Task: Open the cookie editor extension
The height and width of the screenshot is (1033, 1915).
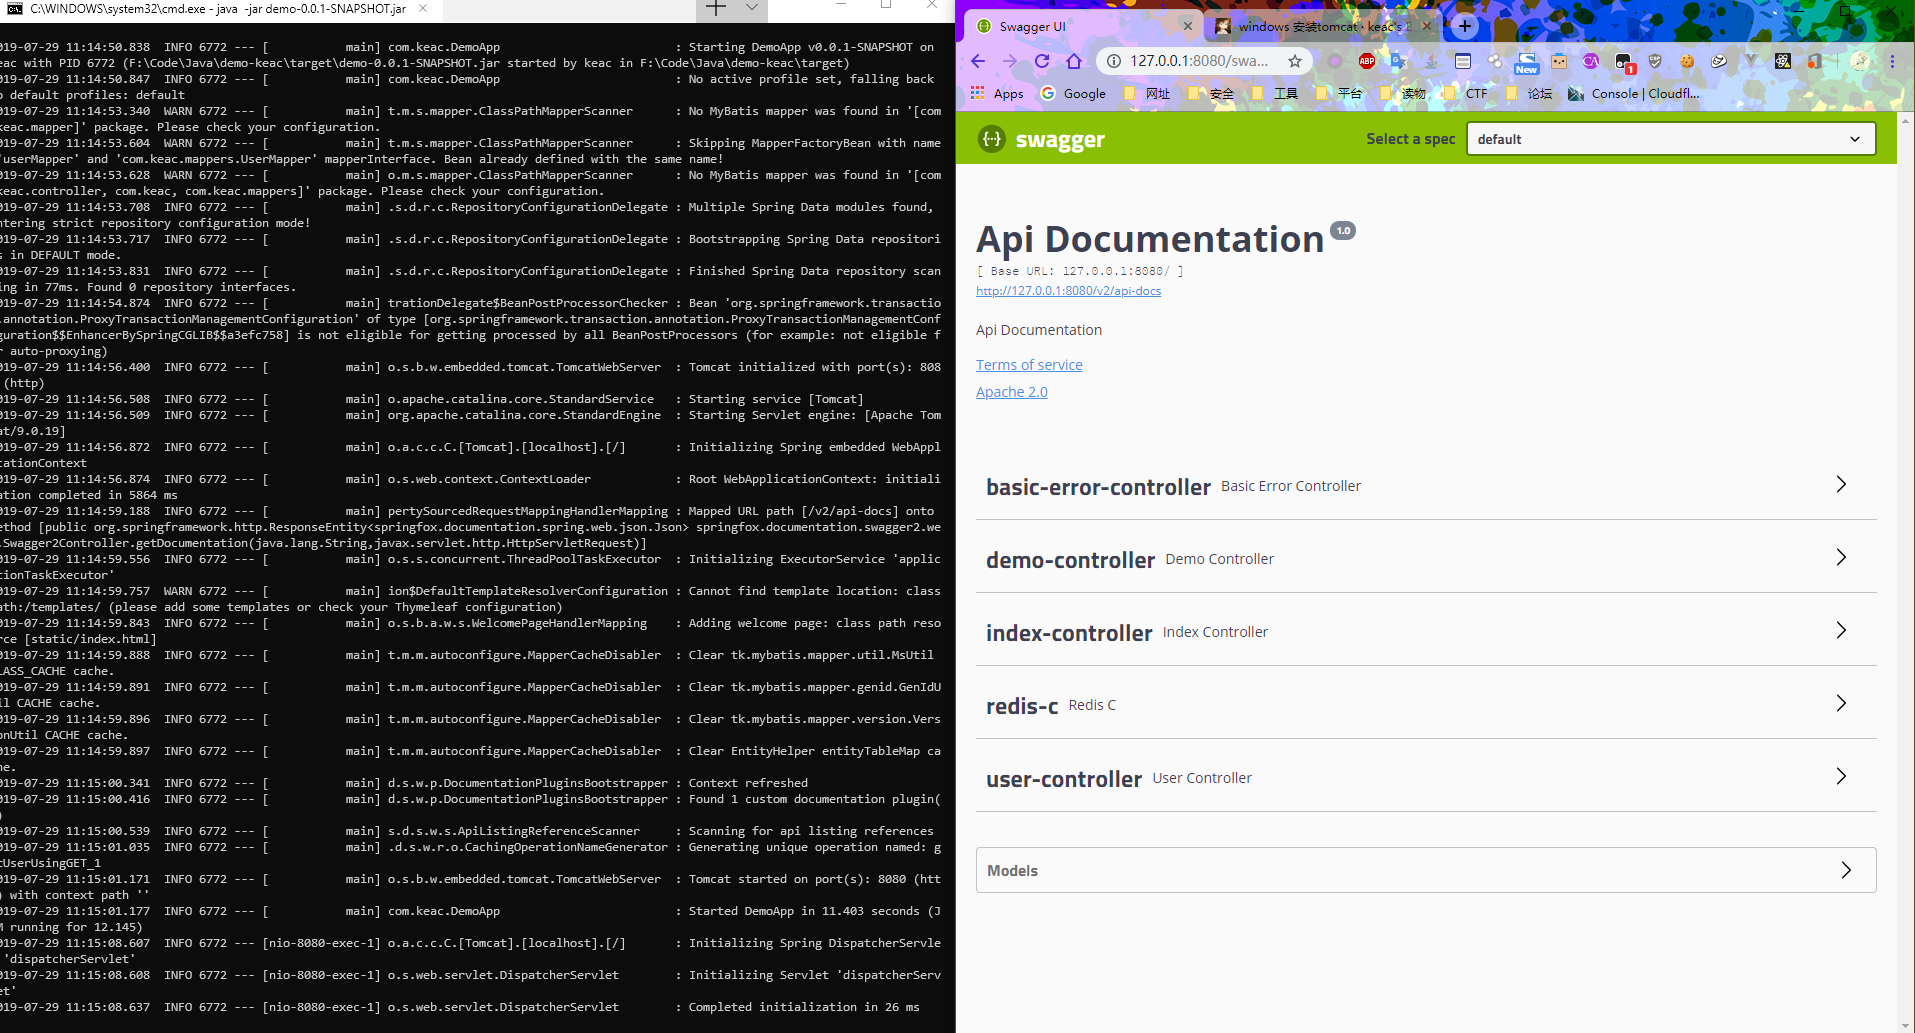Action: pyautogui.click(x=1687, y=61)
